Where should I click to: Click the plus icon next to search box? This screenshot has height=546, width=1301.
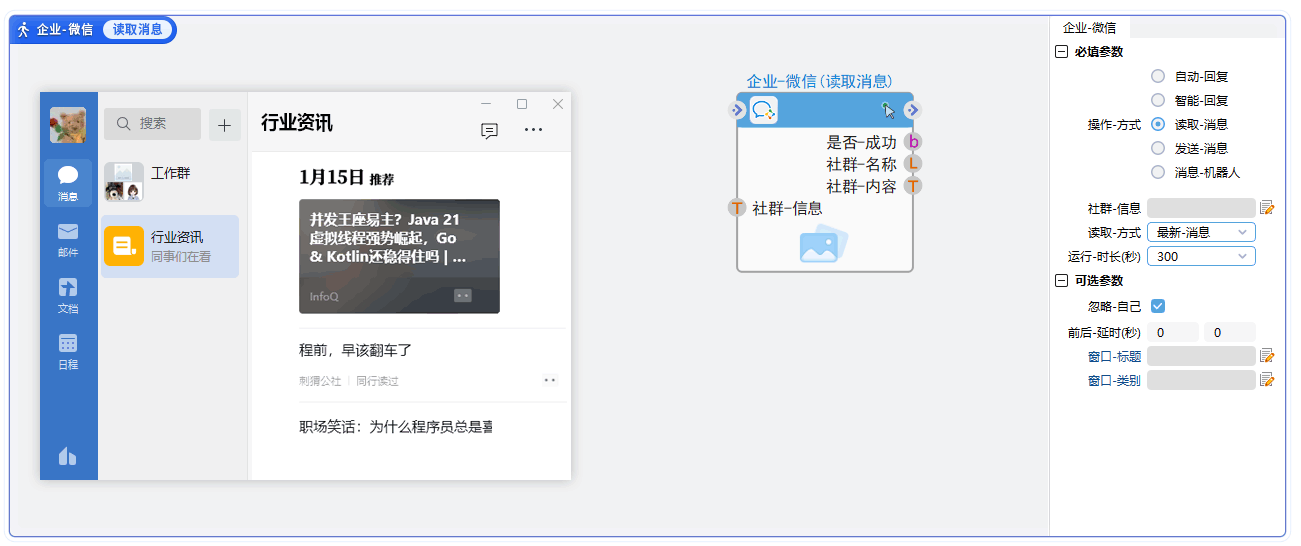coord(224,125)
